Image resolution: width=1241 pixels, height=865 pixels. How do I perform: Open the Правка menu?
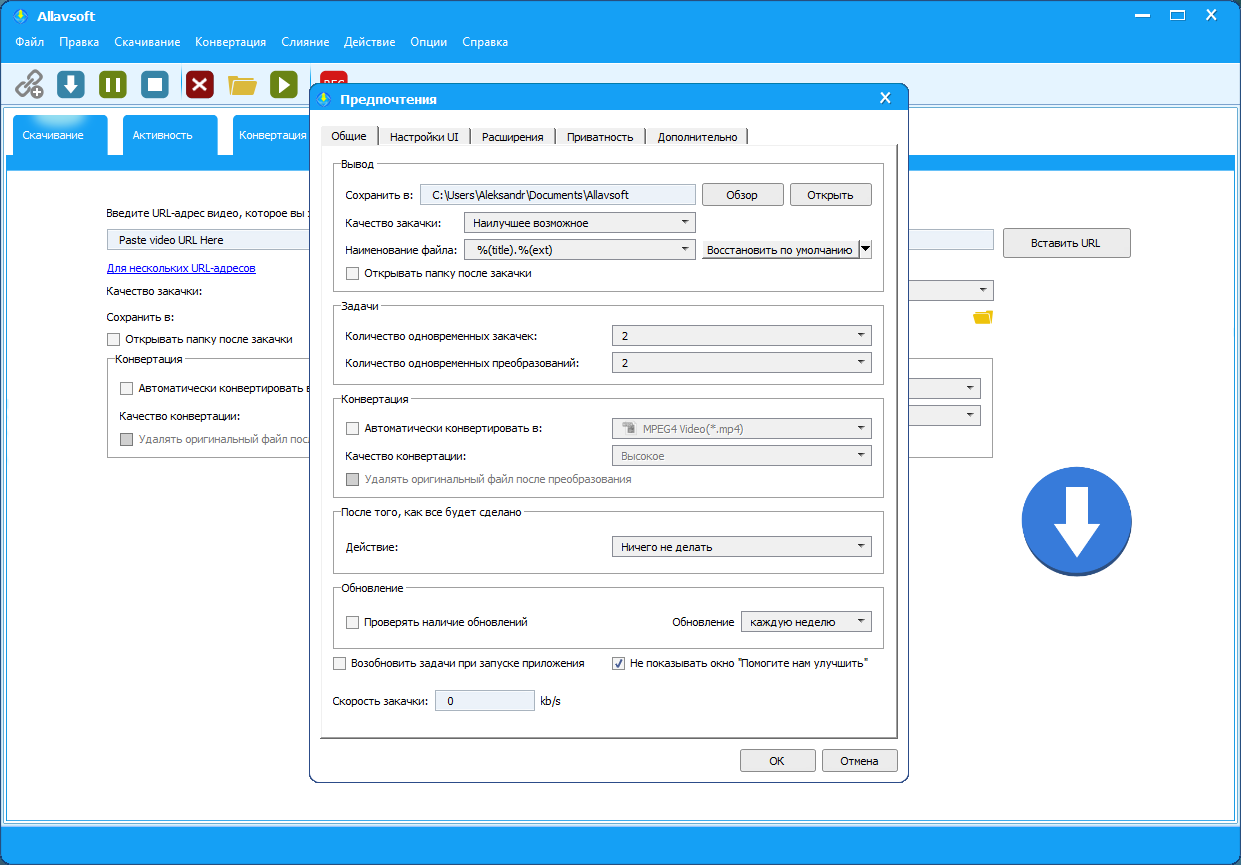(x=79, y=42)
